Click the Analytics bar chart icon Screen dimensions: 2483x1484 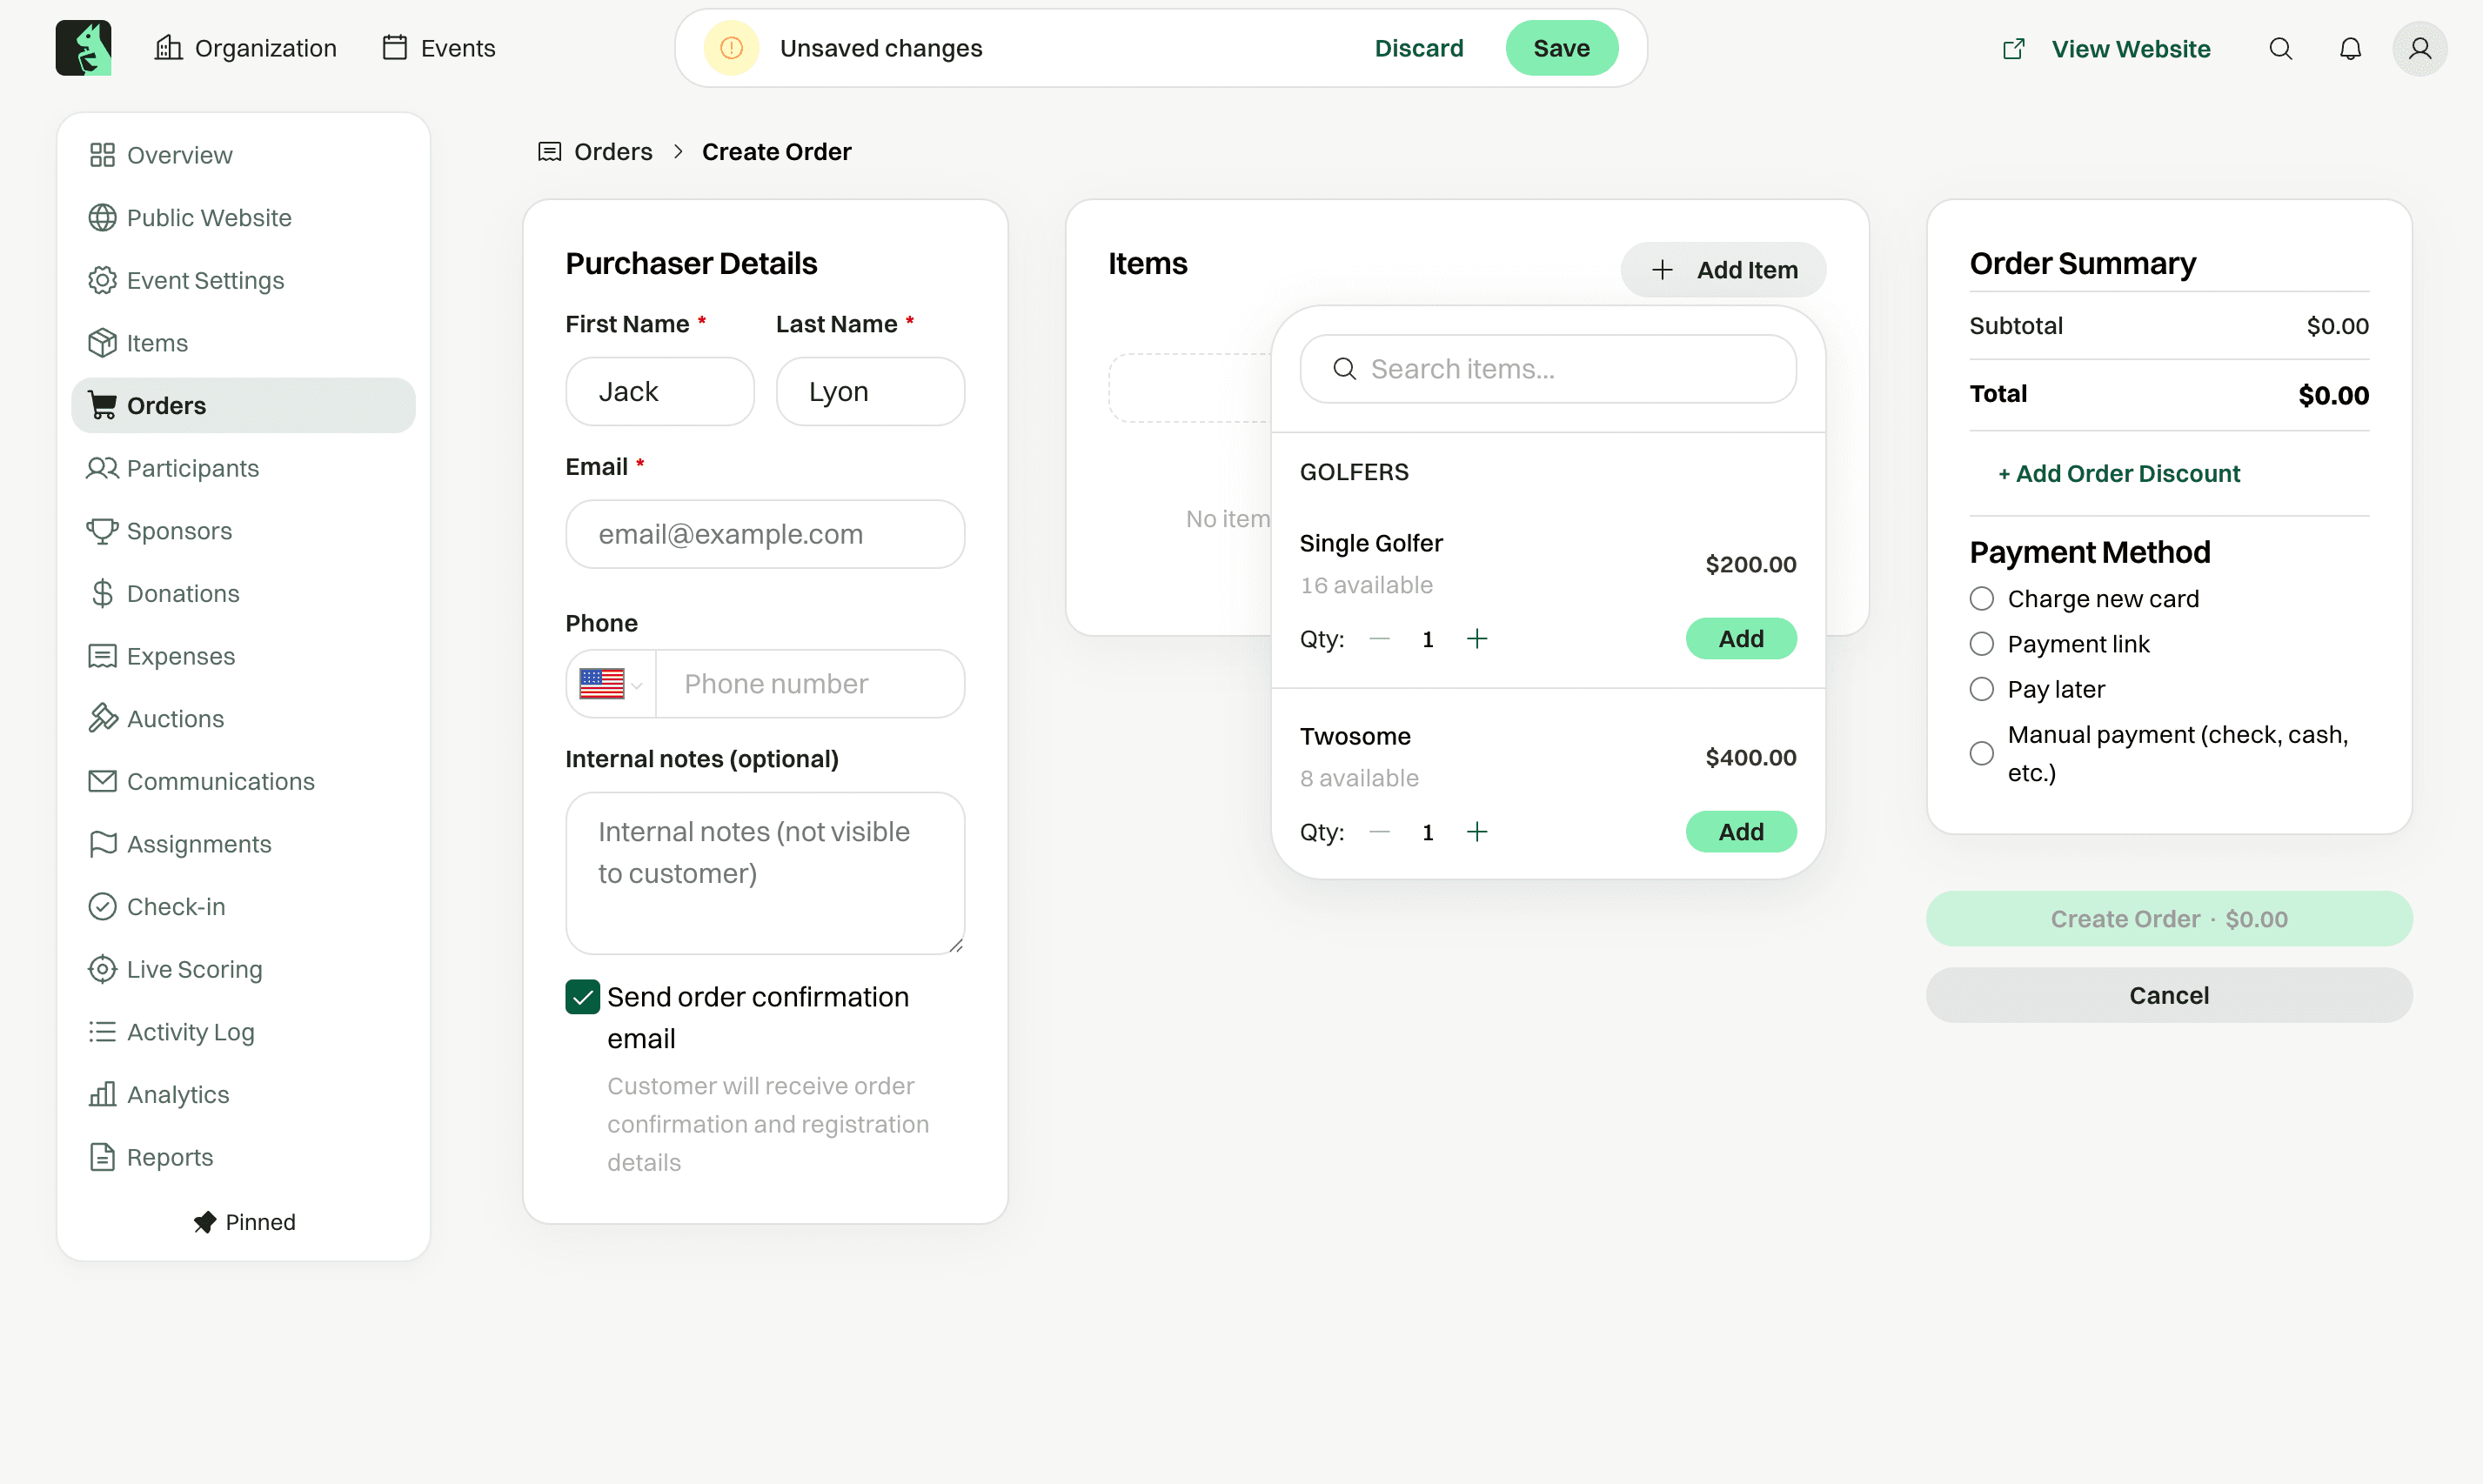(x=102, y=1095)
